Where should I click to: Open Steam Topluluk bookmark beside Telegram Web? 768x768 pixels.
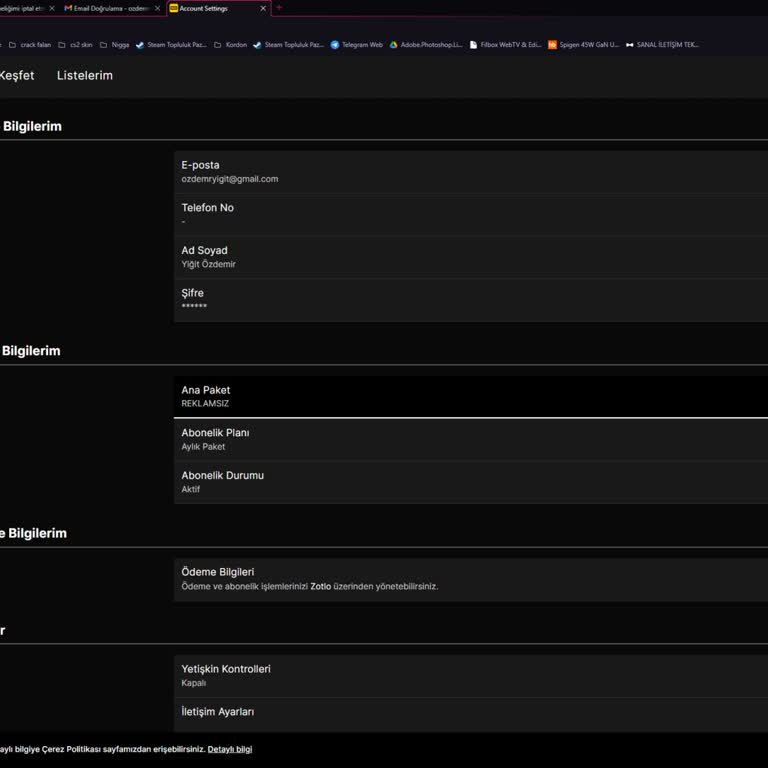coord(288,45)
